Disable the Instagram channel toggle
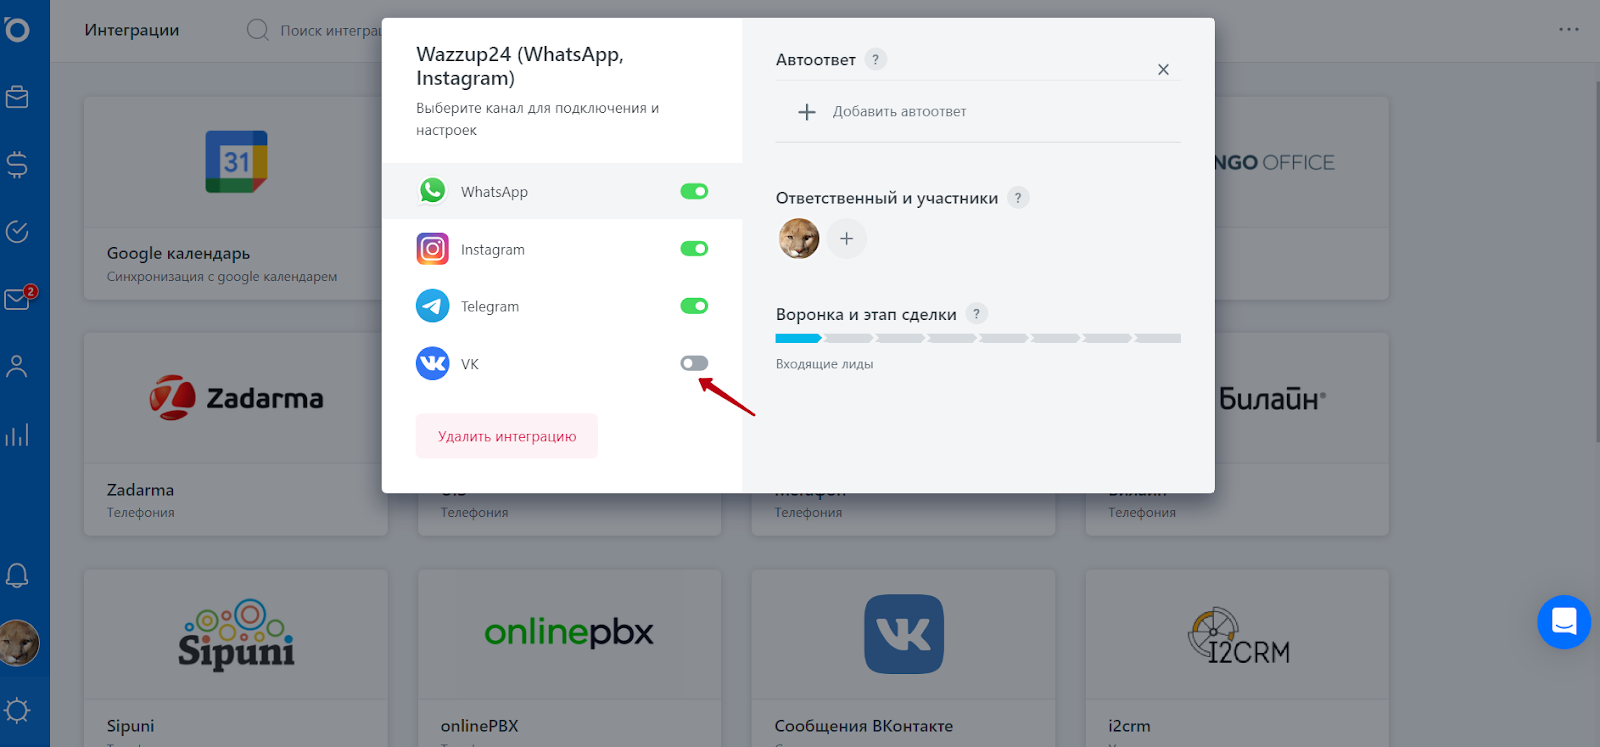 point(694,248)
